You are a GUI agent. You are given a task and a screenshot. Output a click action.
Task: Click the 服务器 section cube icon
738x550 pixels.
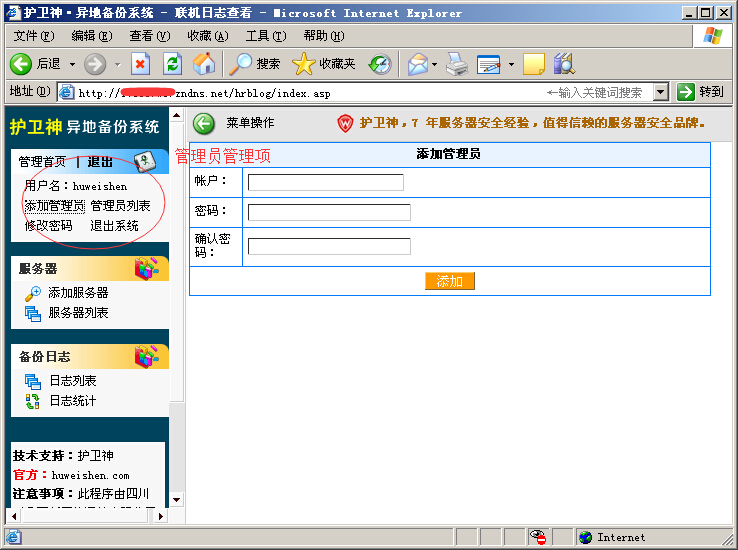pos(146,268)
